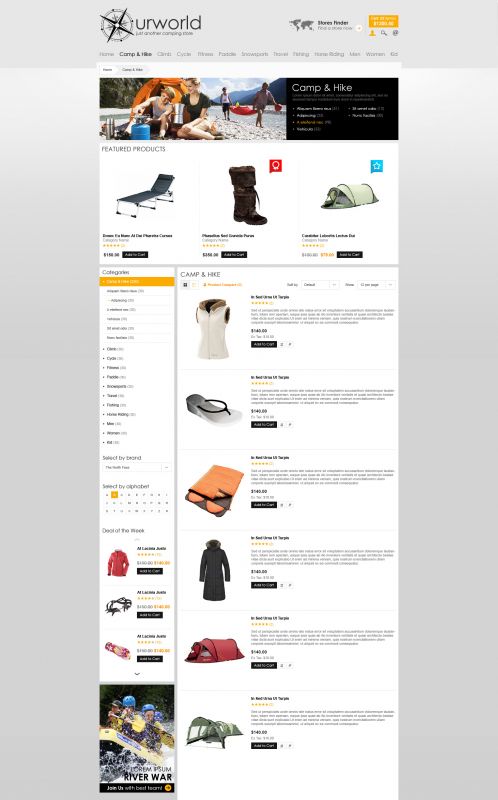Click the magnifier search icon in header
The width and height of the screenshot is (498, 800).
pos(384,33)
